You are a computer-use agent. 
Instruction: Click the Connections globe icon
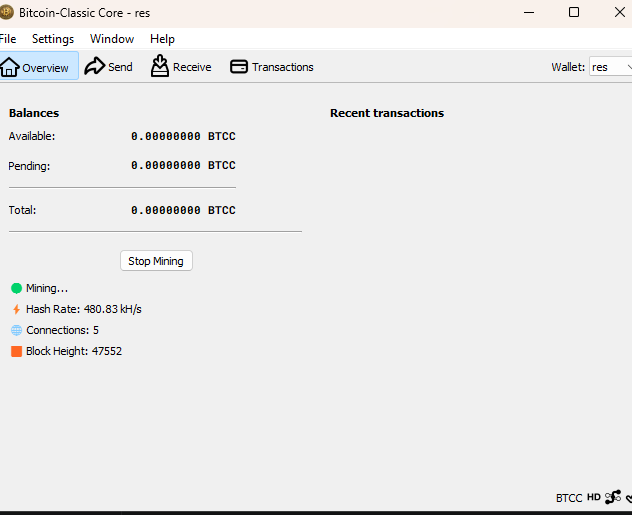pos(17,330)
